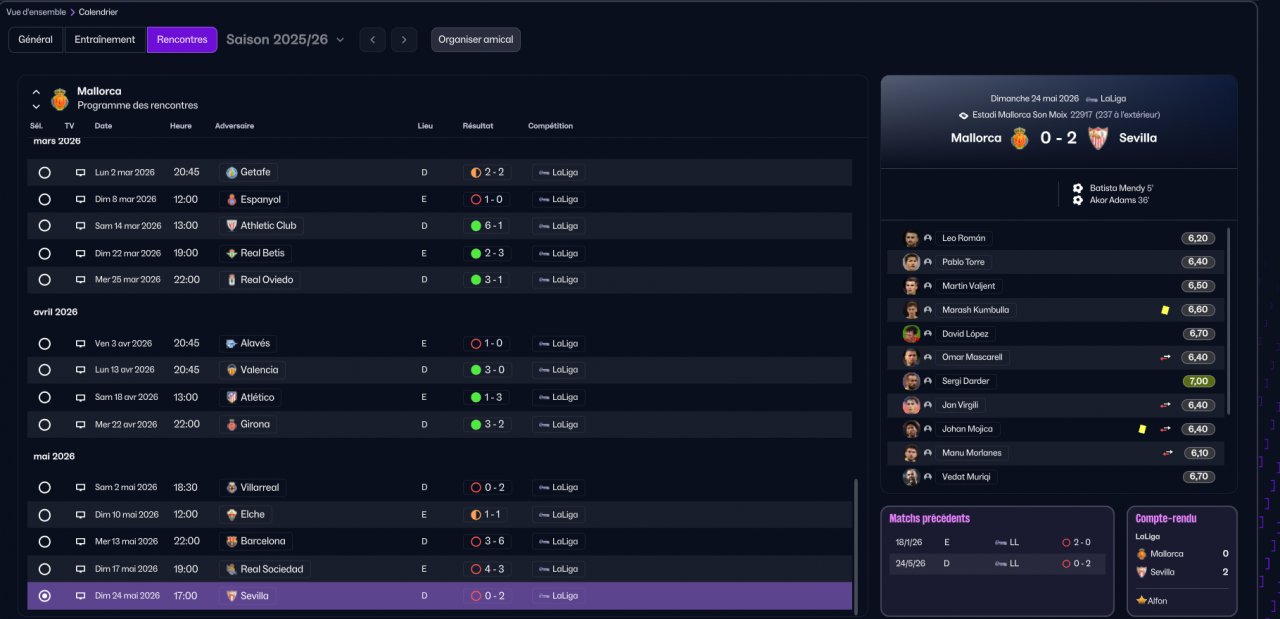Click the LaLiga competition tag on Espanyol row
This screenshot has width=1280, height=619.
[x=559, y=199]
